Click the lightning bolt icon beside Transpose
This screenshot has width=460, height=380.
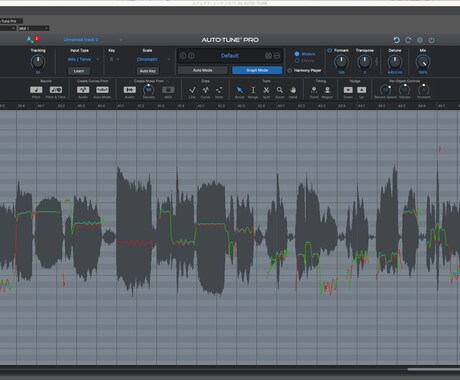pos(377,62)
